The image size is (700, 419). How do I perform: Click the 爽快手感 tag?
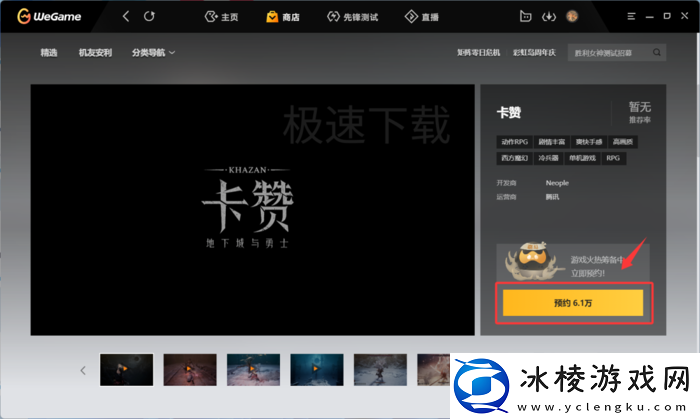click(588, 142)
